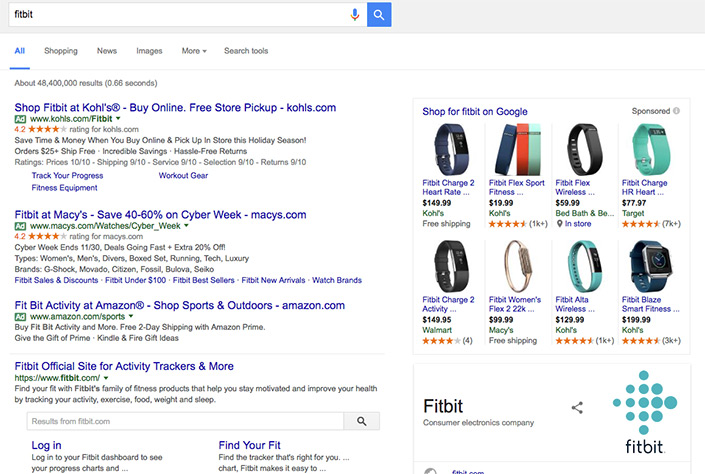This screenshot has height=474, width=705.
Task: Click Fitbit Sales & Discounts link
Action: coord(56,280)
